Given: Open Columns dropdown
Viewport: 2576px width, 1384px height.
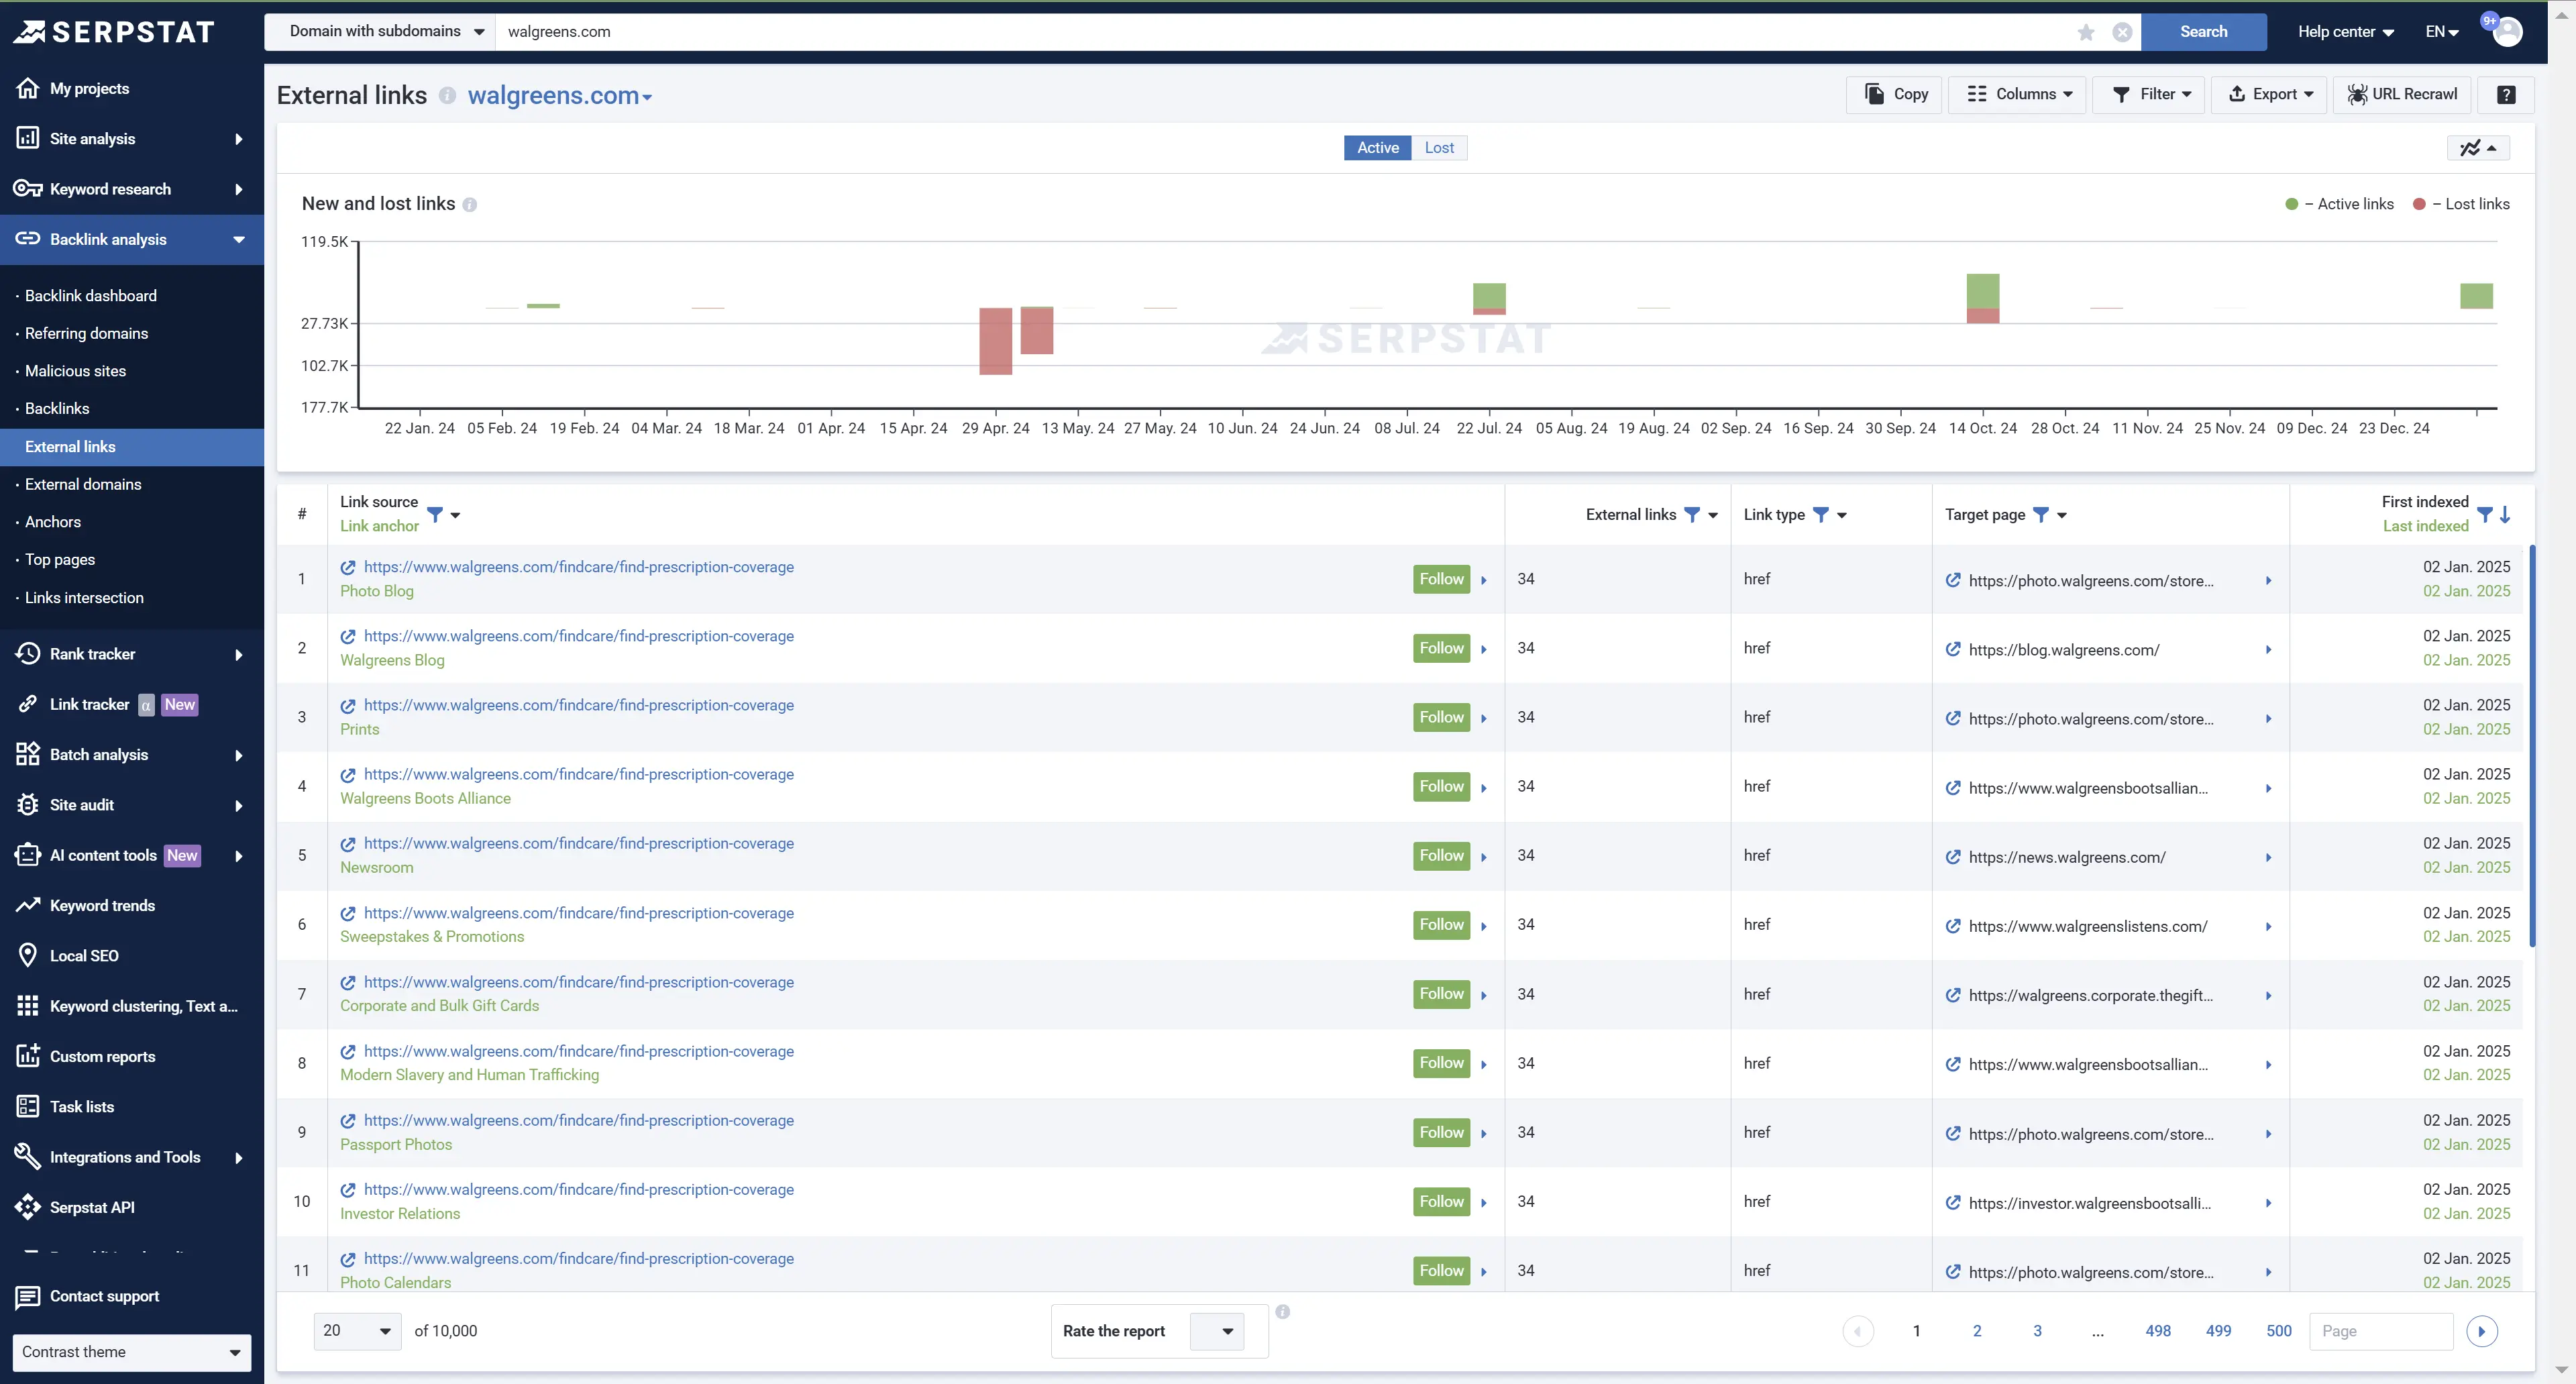Looking at the screenshot, I should pyautogui.click(x=2017, y=94).
